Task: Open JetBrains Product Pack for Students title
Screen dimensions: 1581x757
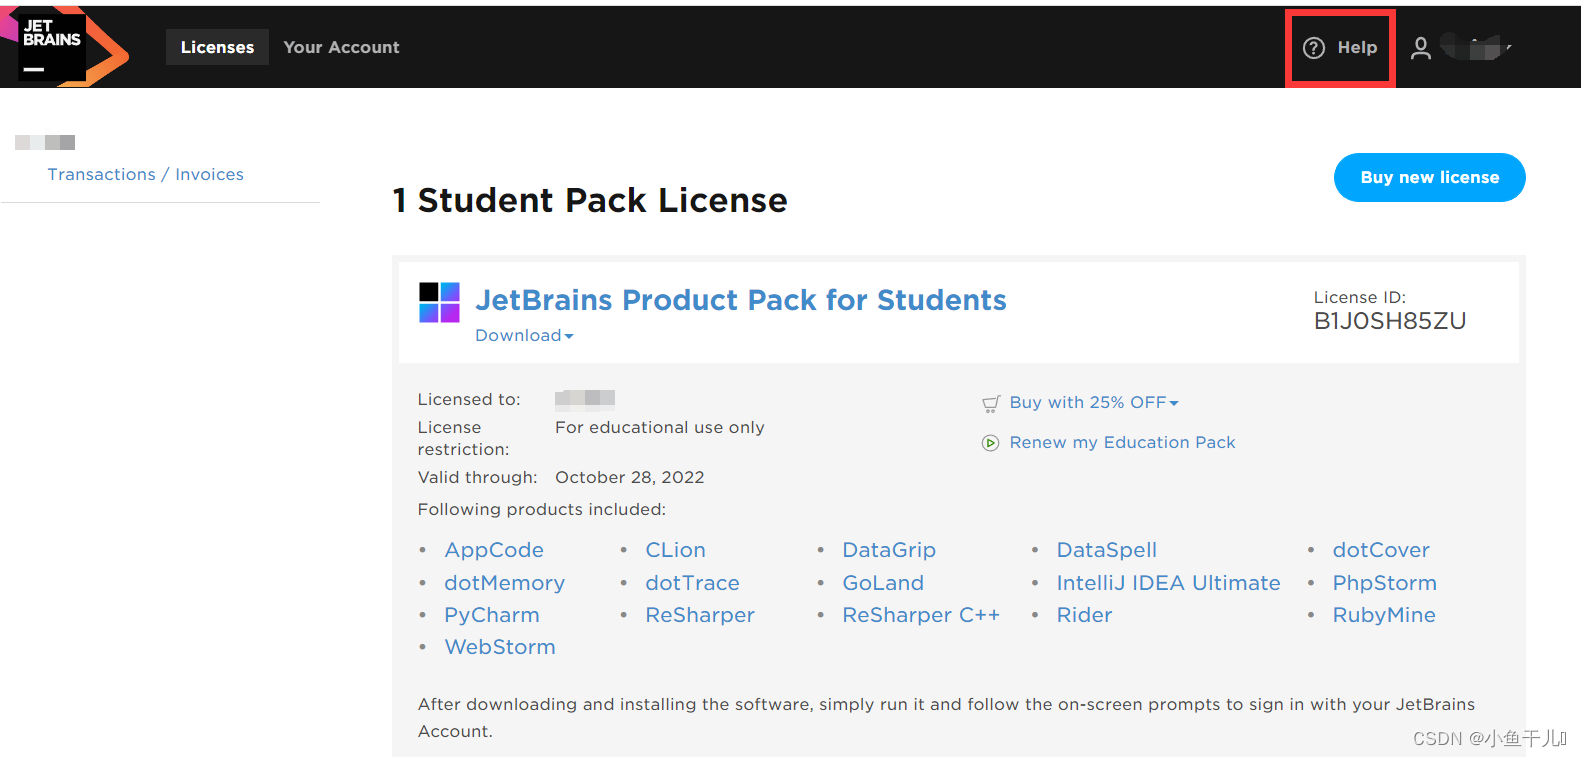Action: pos(741,300)
